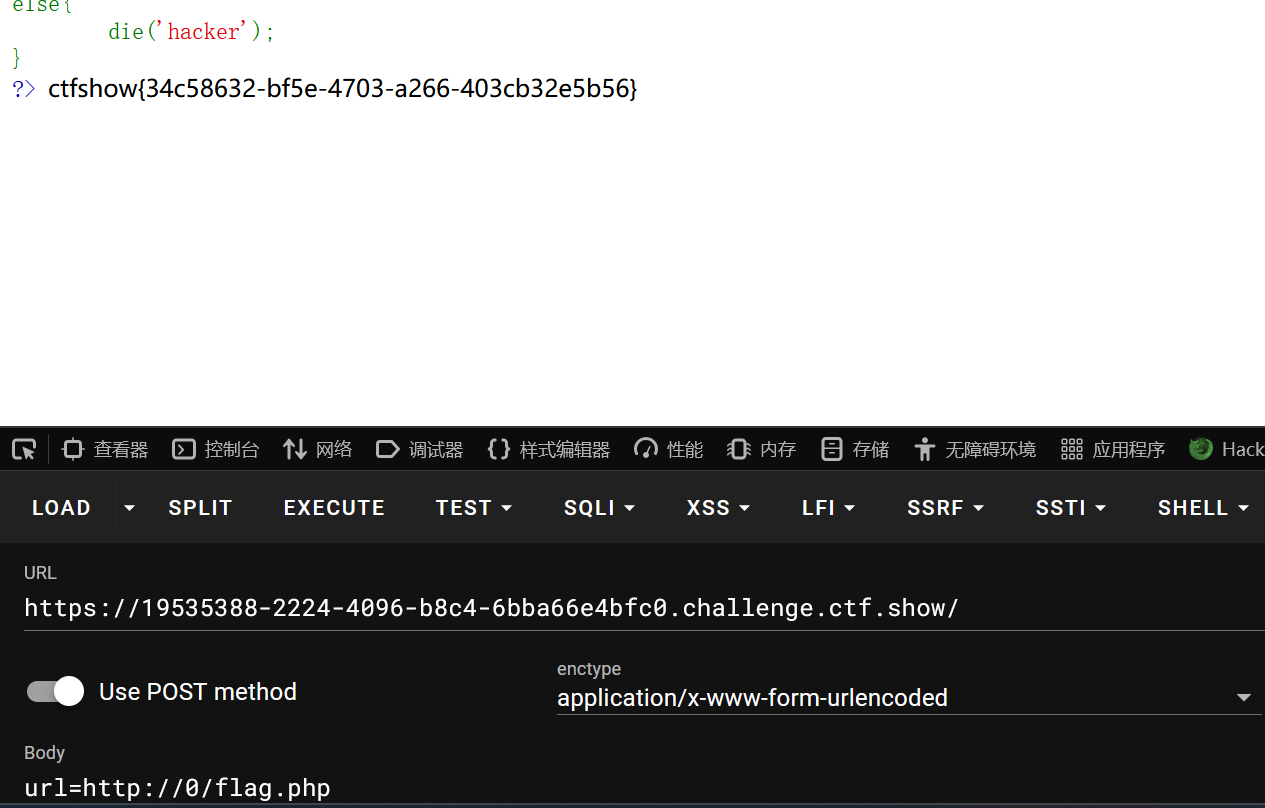Switch to the Network (网络) panel

tap(318, 450)
